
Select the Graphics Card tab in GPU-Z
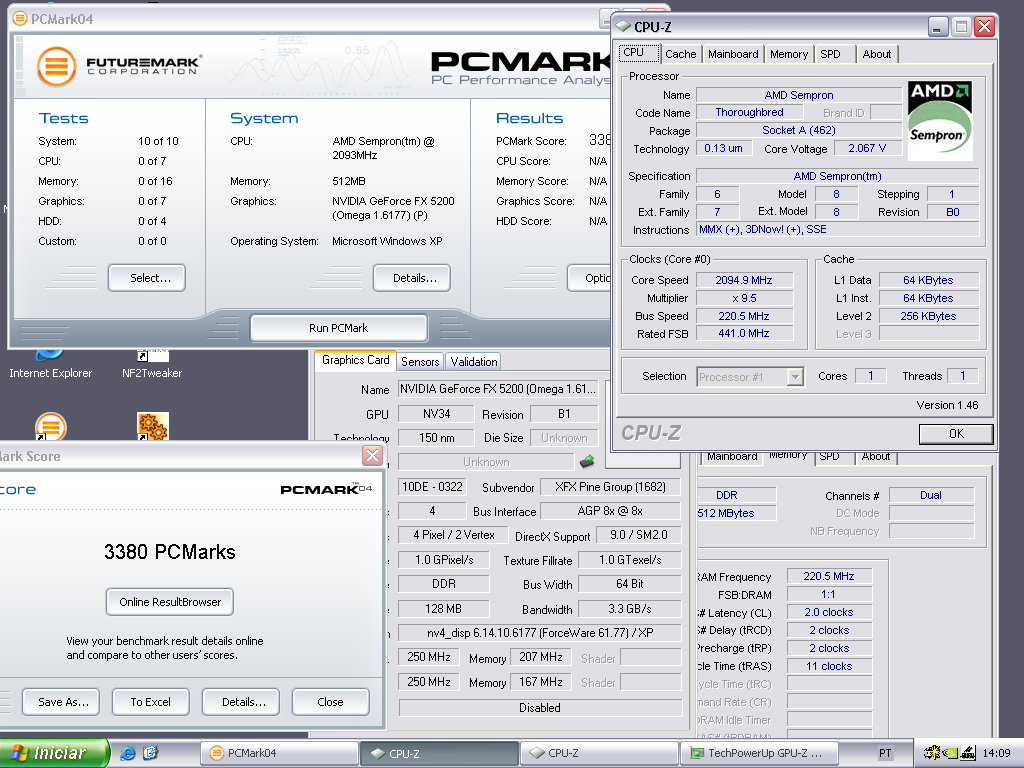click(355, 360)
